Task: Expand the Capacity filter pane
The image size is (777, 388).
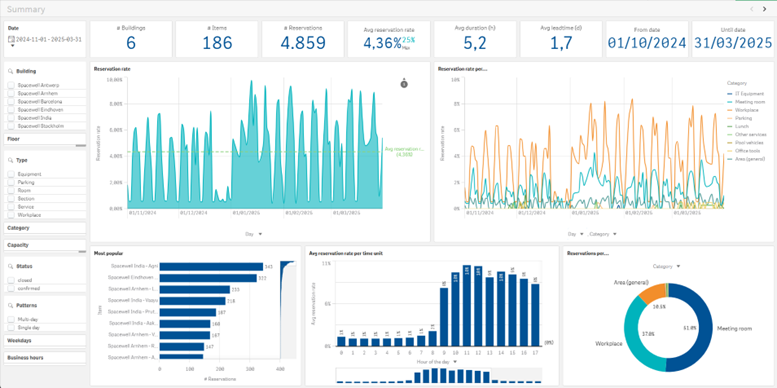Action: [45, 245]
